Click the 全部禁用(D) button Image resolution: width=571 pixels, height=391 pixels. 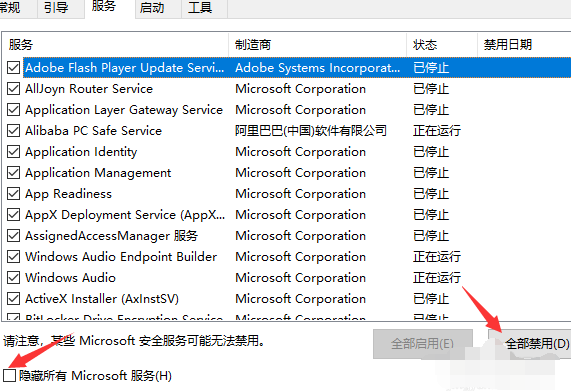pos(537,343)
